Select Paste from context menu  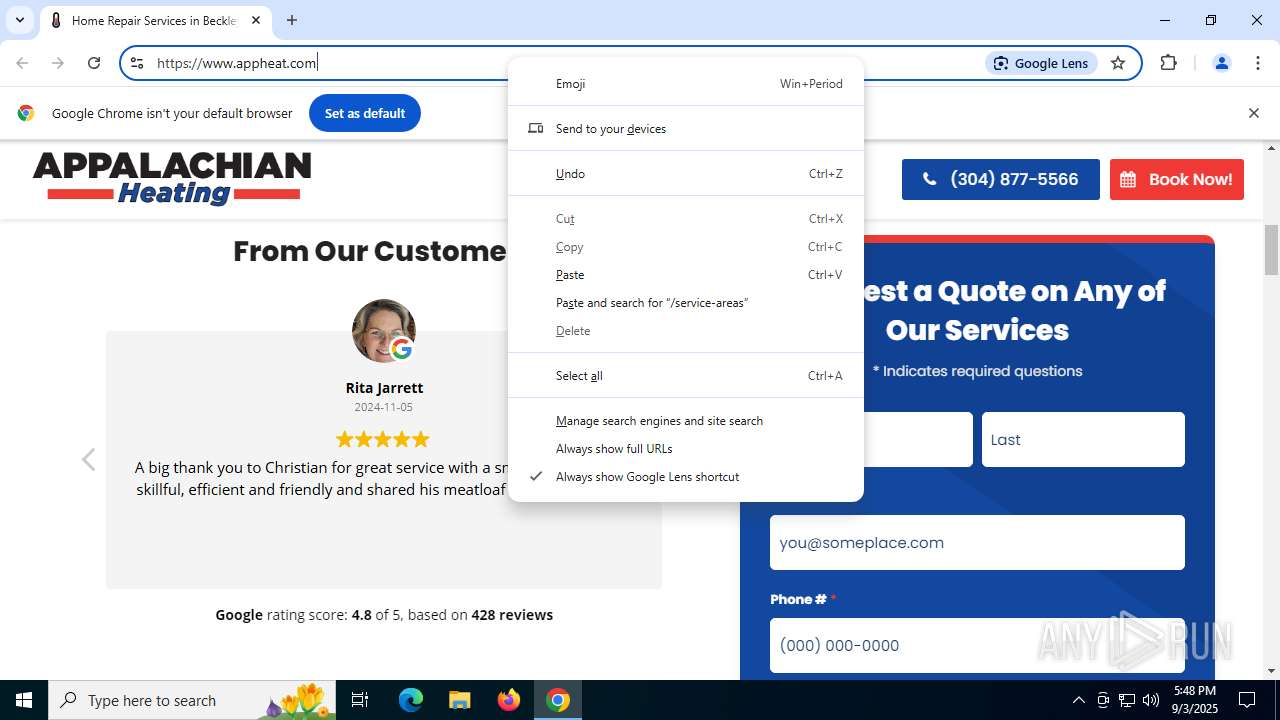coord(686,275)
